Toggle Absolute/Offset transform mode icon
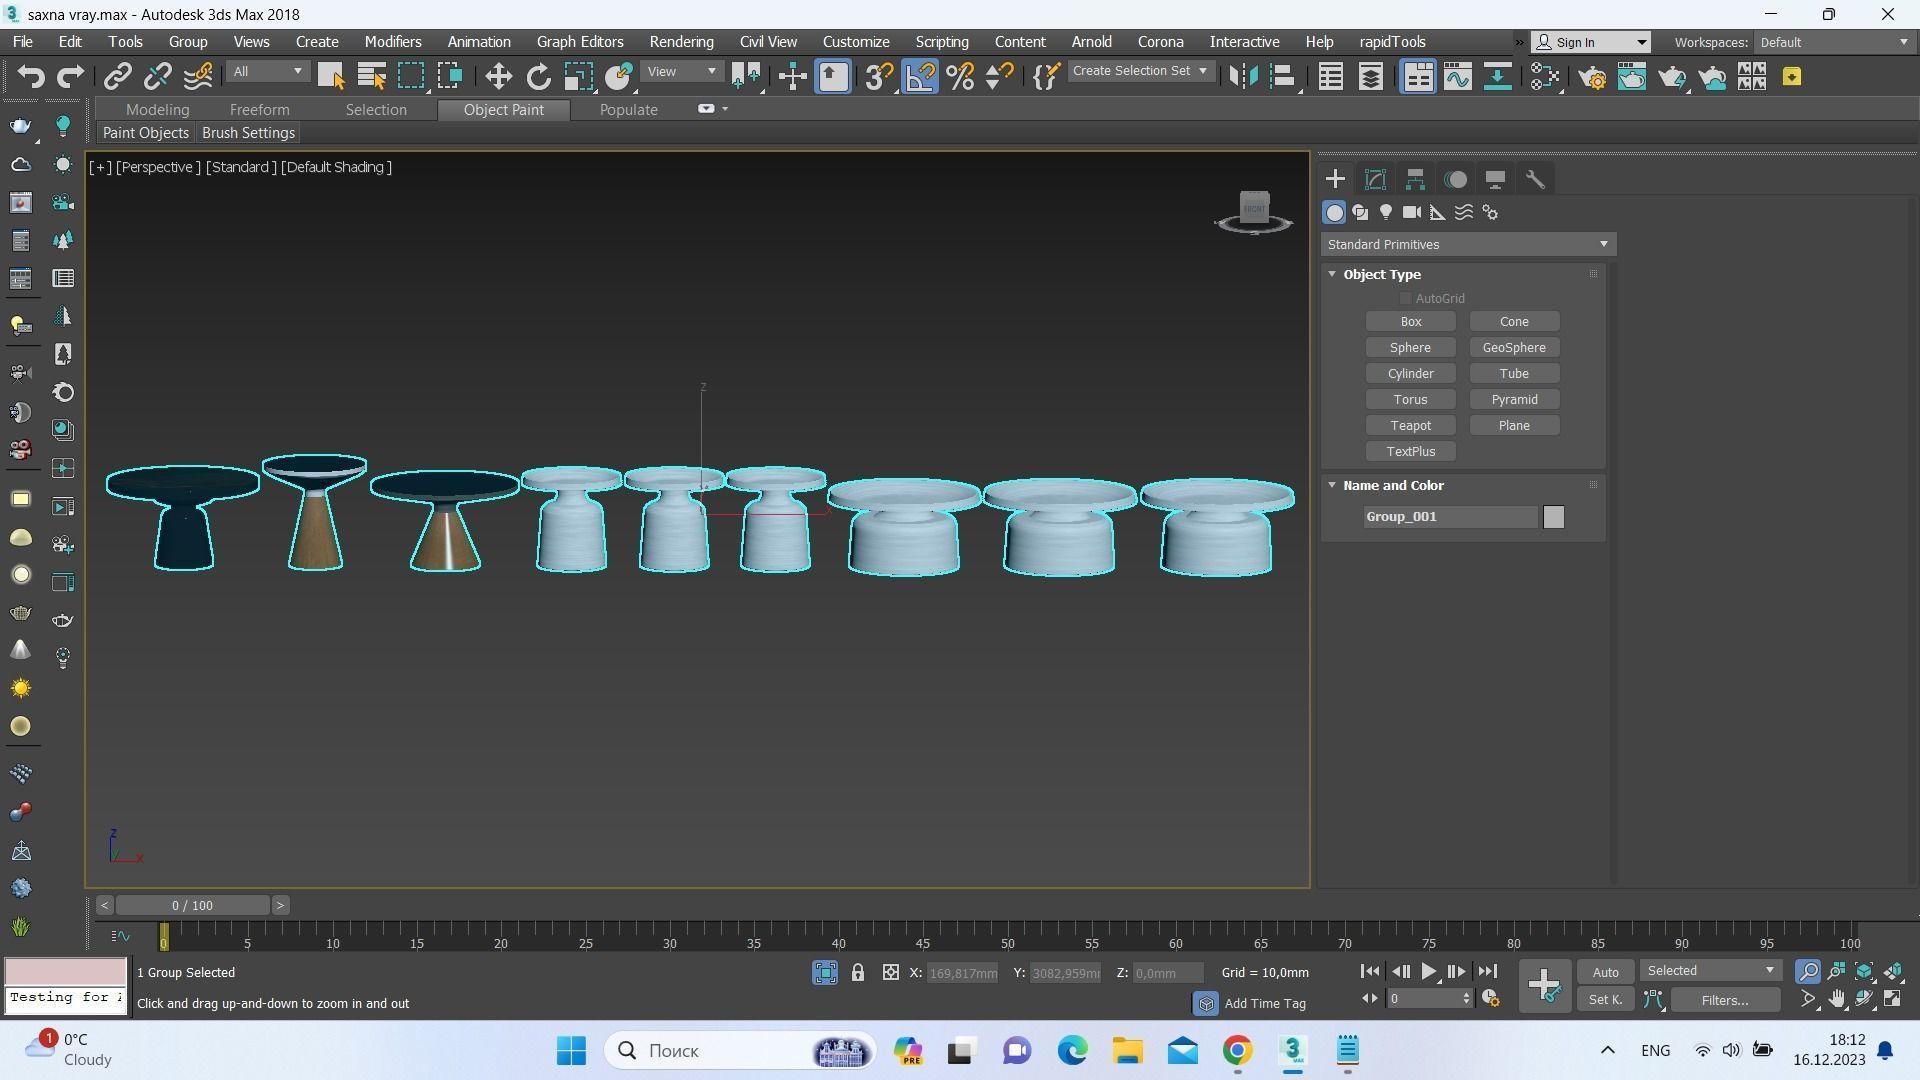The height and width of the screenshot is (1080, 1920). [x=891, y=972]
